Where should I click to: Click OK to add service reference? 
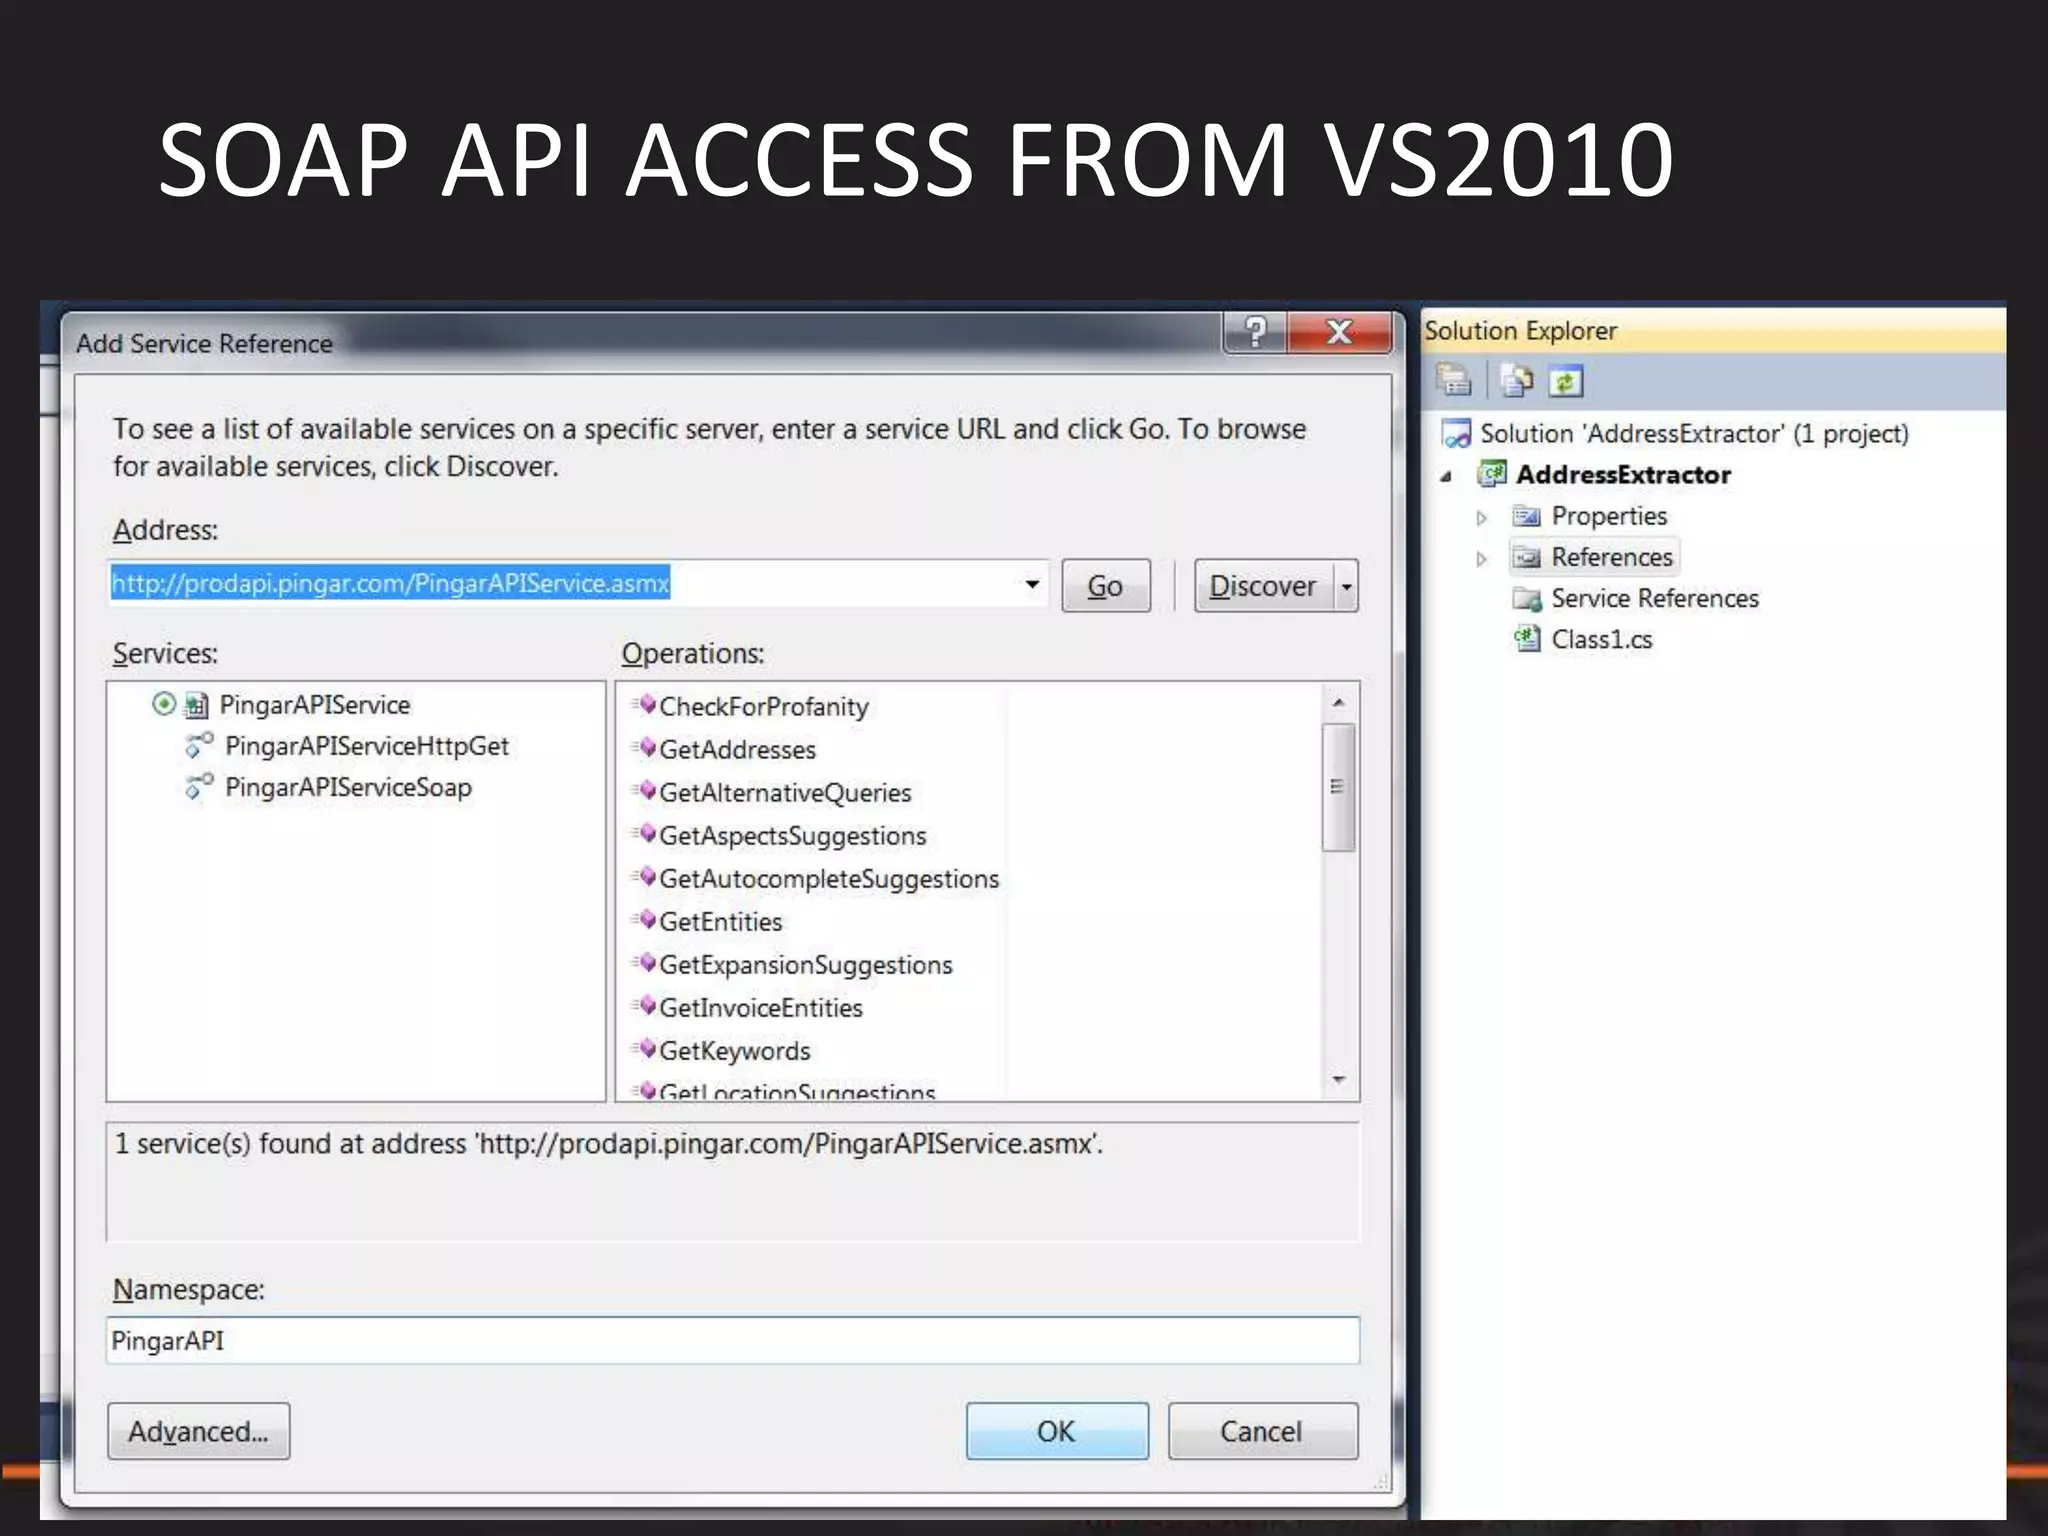[1057, 1432]
